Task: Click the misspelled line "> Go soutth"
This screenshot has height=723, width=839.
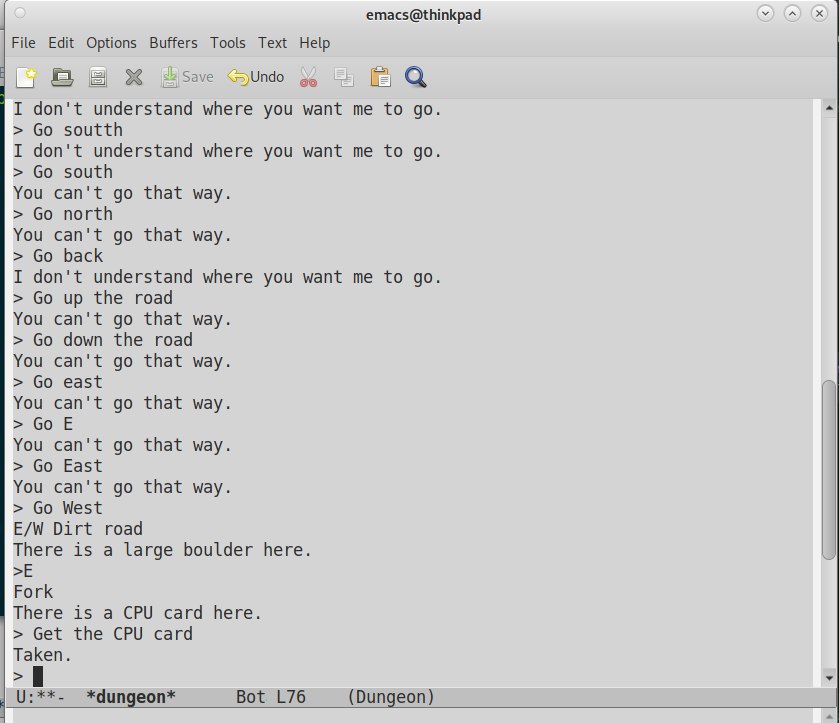Action: (68, 130)
